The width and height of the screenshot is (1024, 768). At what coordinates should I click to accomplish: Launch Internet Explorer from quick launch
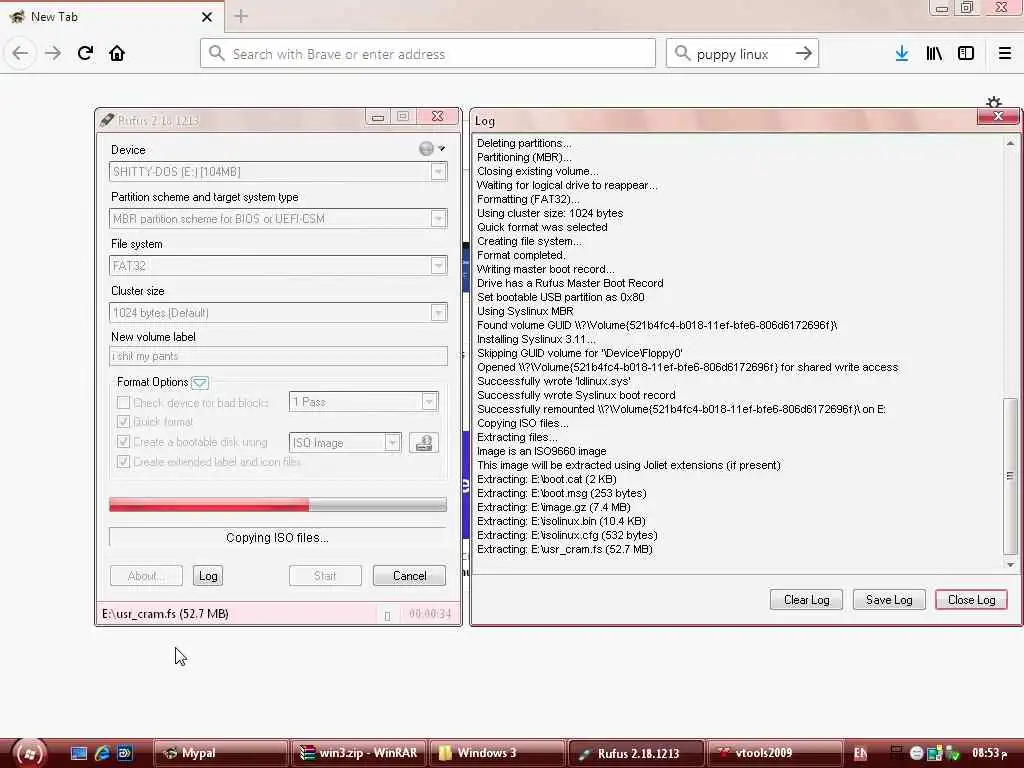[x=102, y=753]
